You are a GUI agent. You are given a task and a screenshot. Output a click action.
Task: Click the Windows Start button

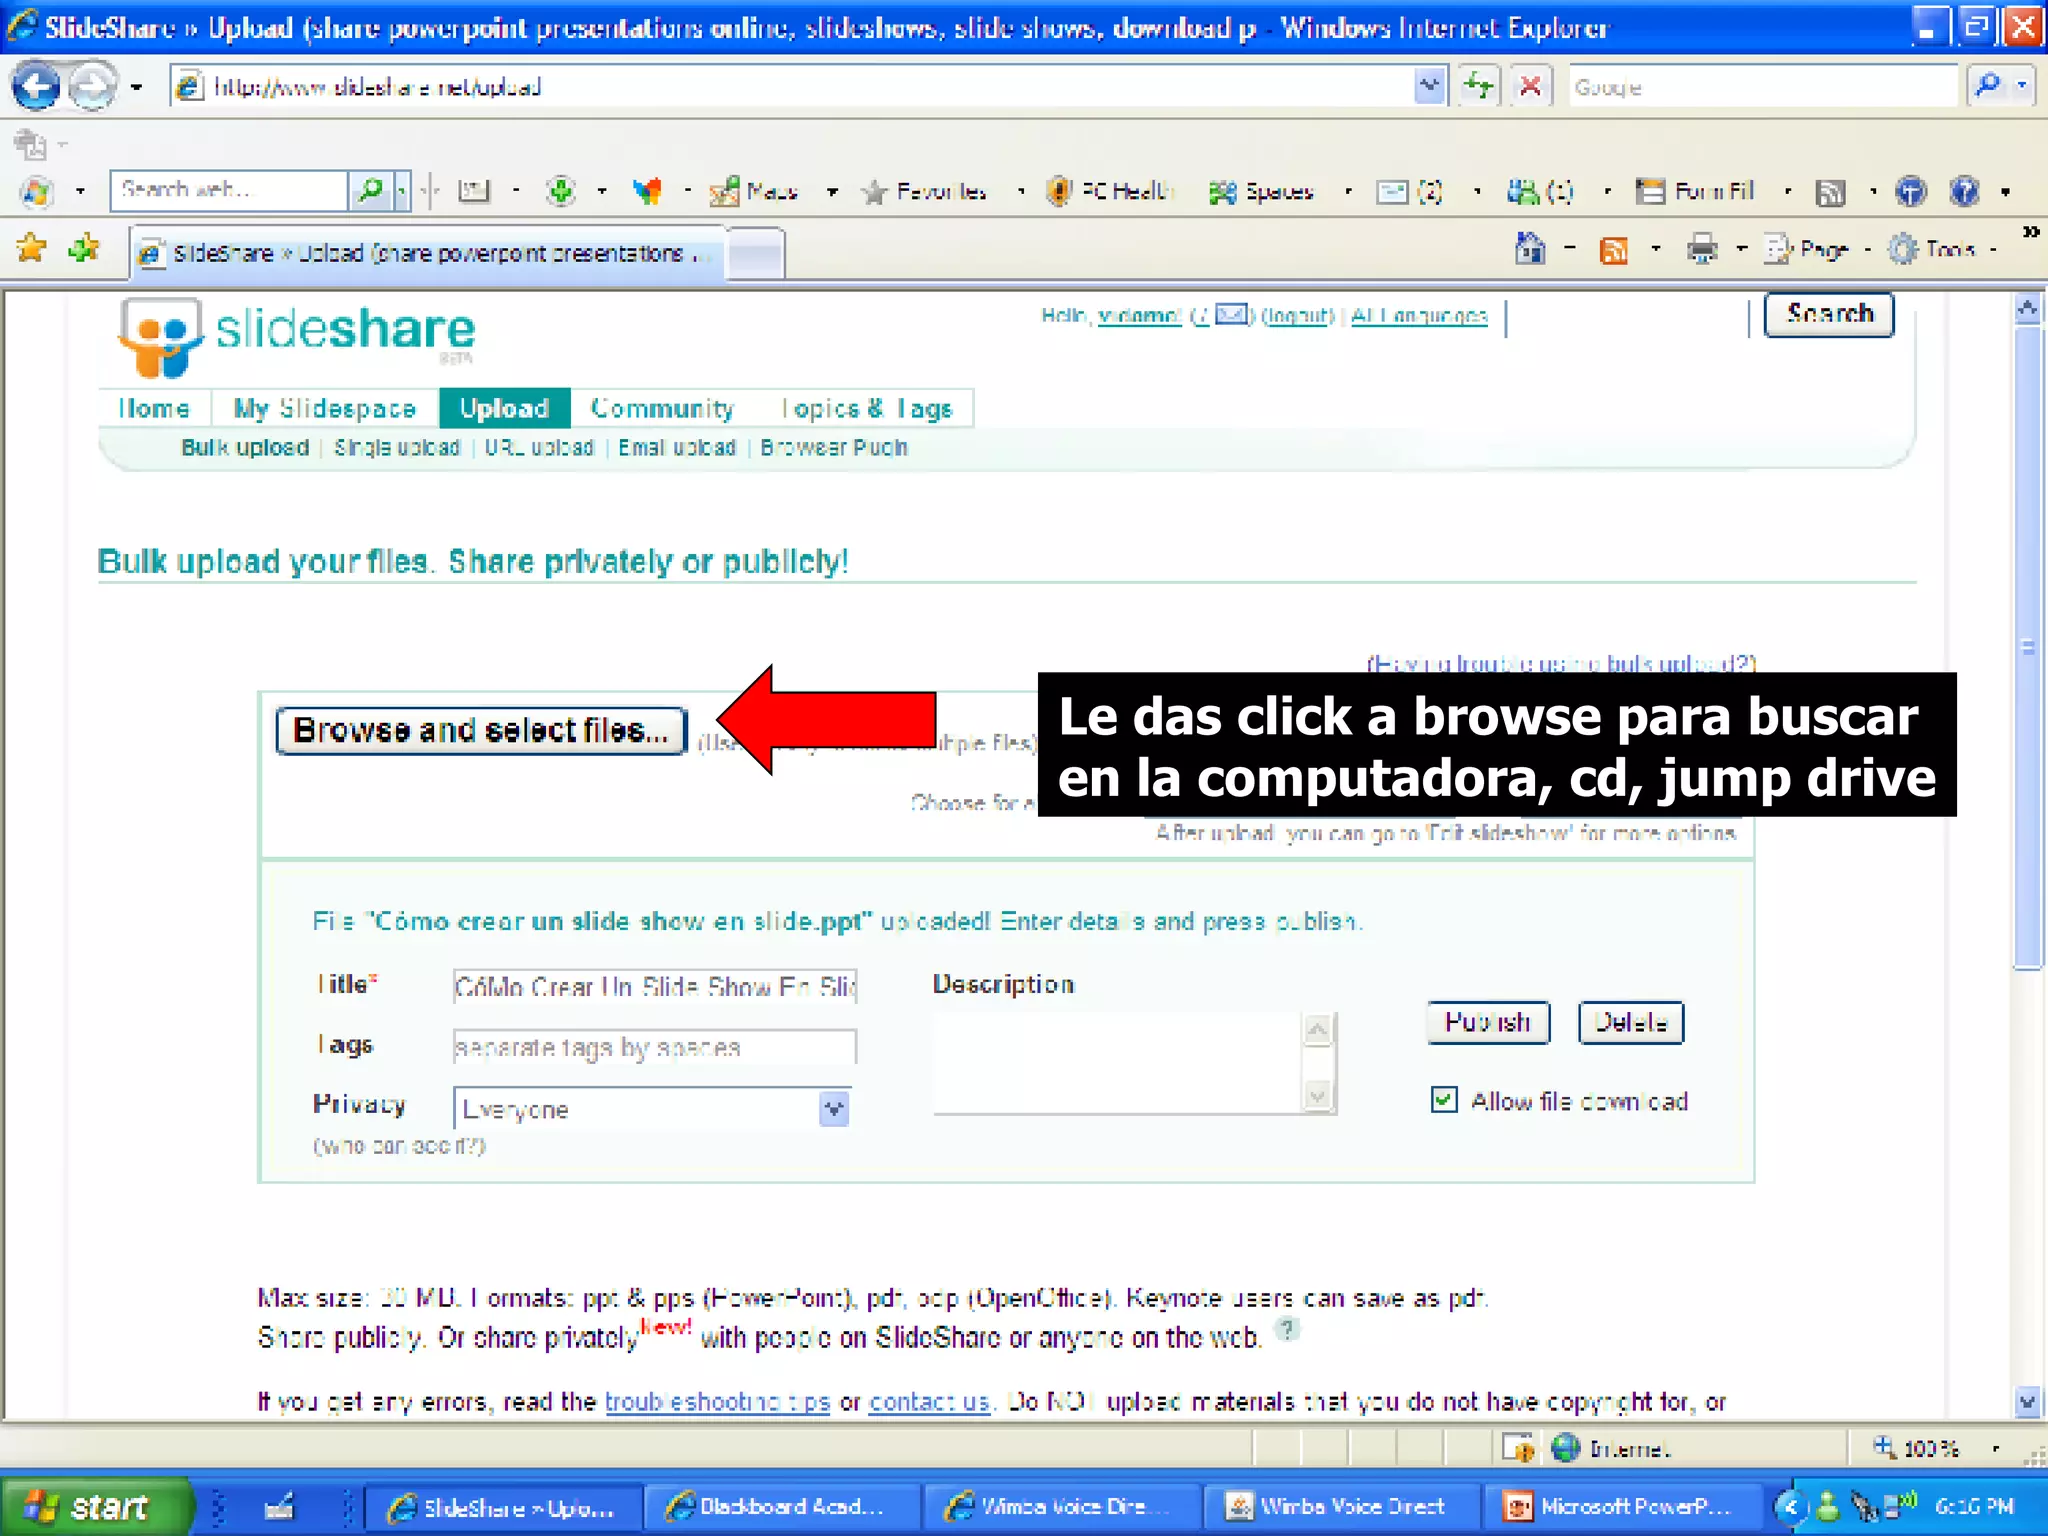tap(96, 1506)
